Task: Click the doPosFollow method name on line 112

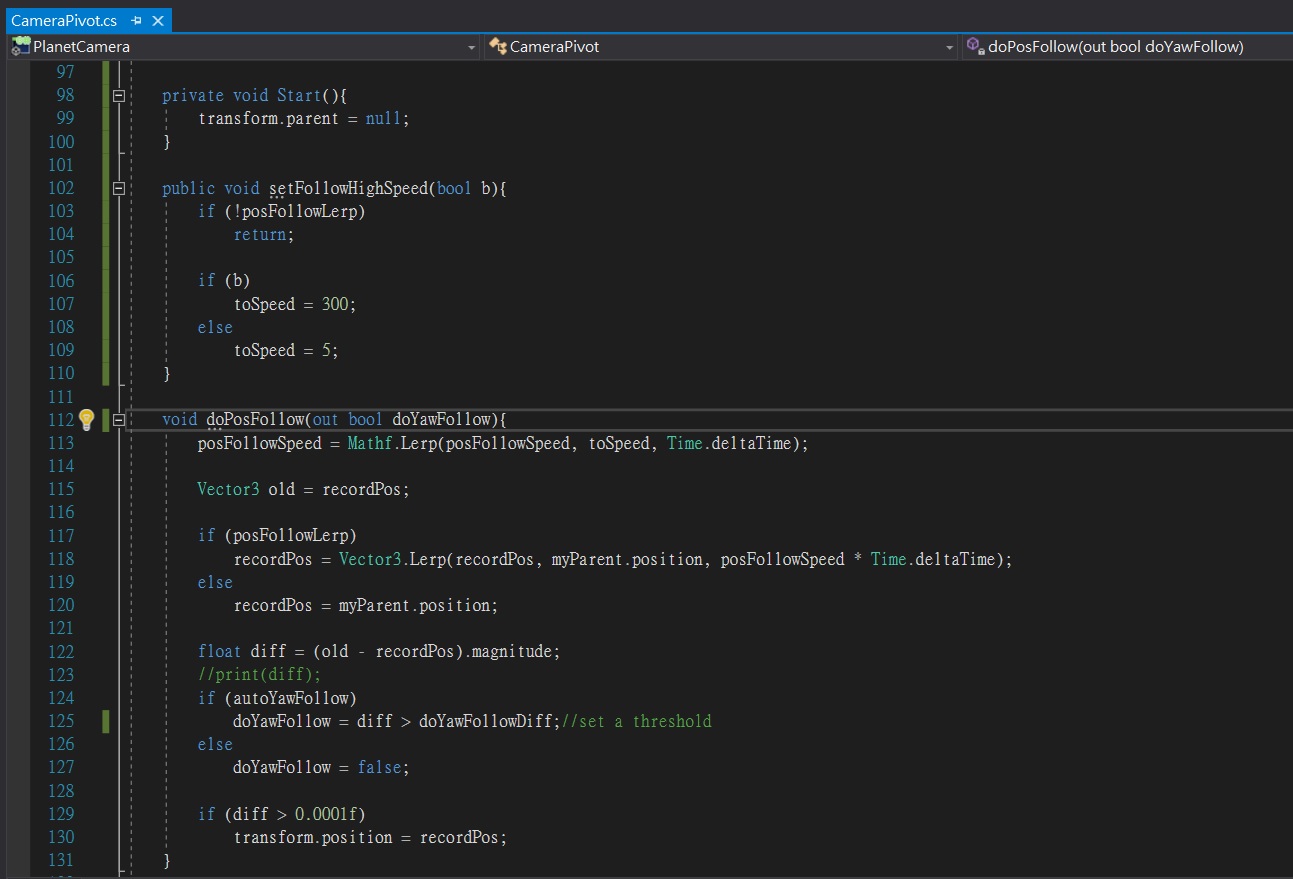Action: (x=255, y=420)
